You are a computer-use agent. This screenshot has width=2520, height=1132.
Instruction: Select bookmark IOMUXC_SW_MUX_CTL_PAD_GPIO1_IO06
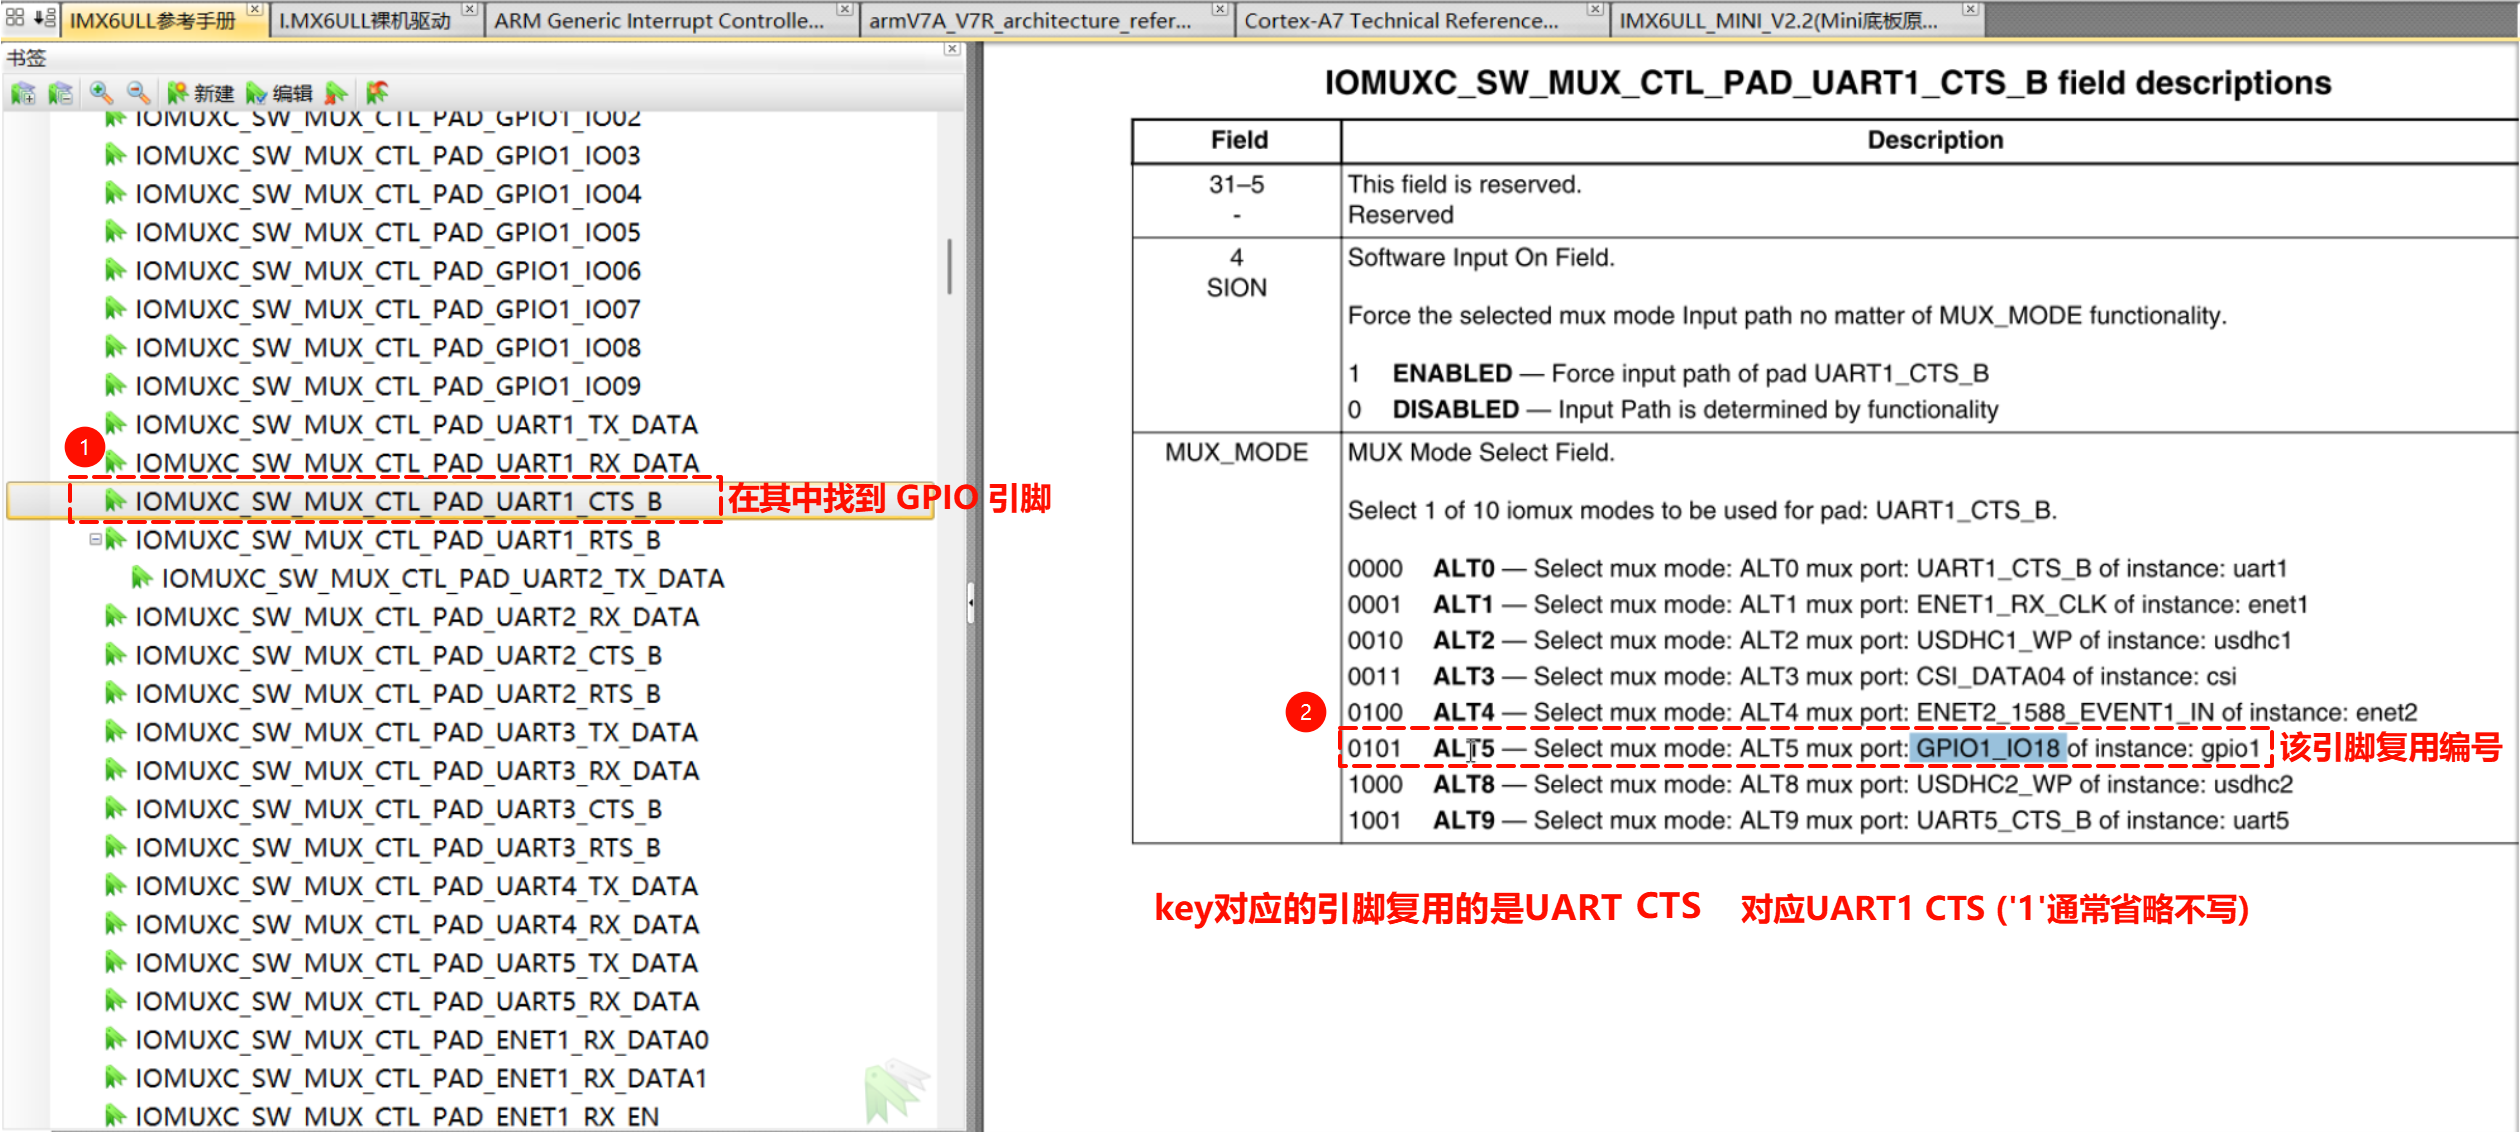click(x=387, y=271)
